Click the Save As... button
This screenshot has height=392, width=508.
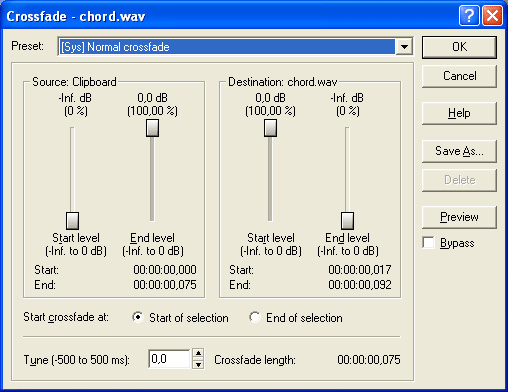459,151
